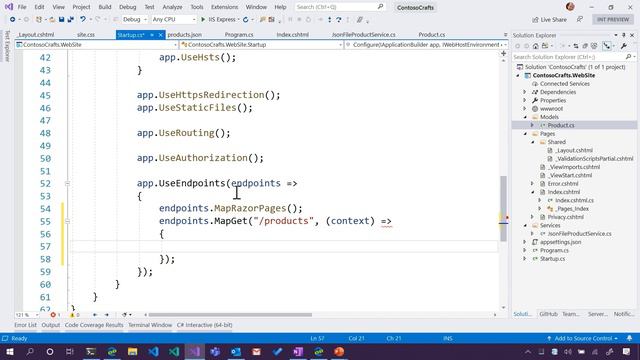Viewport: 640px width, 360px height.
Task: Open the Analyze menu
Action: [172, 7]
